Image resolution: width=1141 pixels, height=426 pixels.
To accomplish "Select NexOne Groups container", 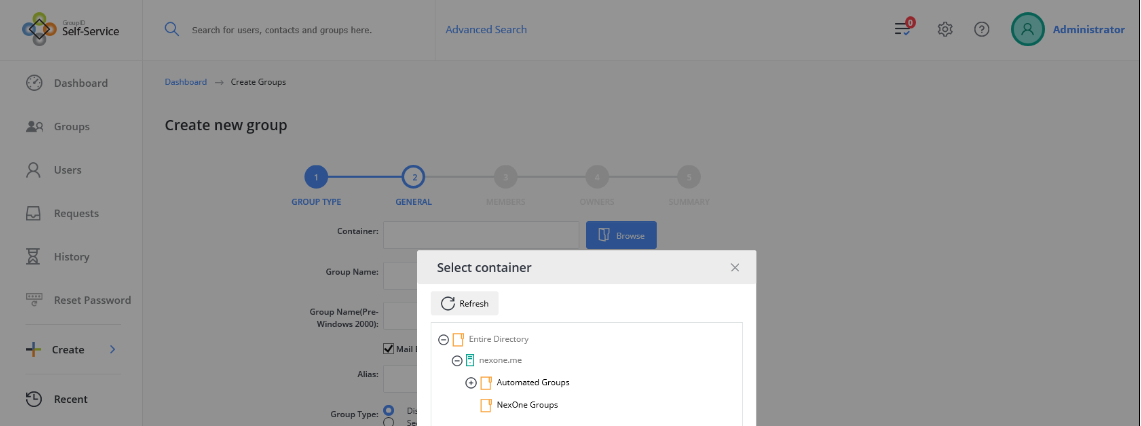I will tap(527, 405).
